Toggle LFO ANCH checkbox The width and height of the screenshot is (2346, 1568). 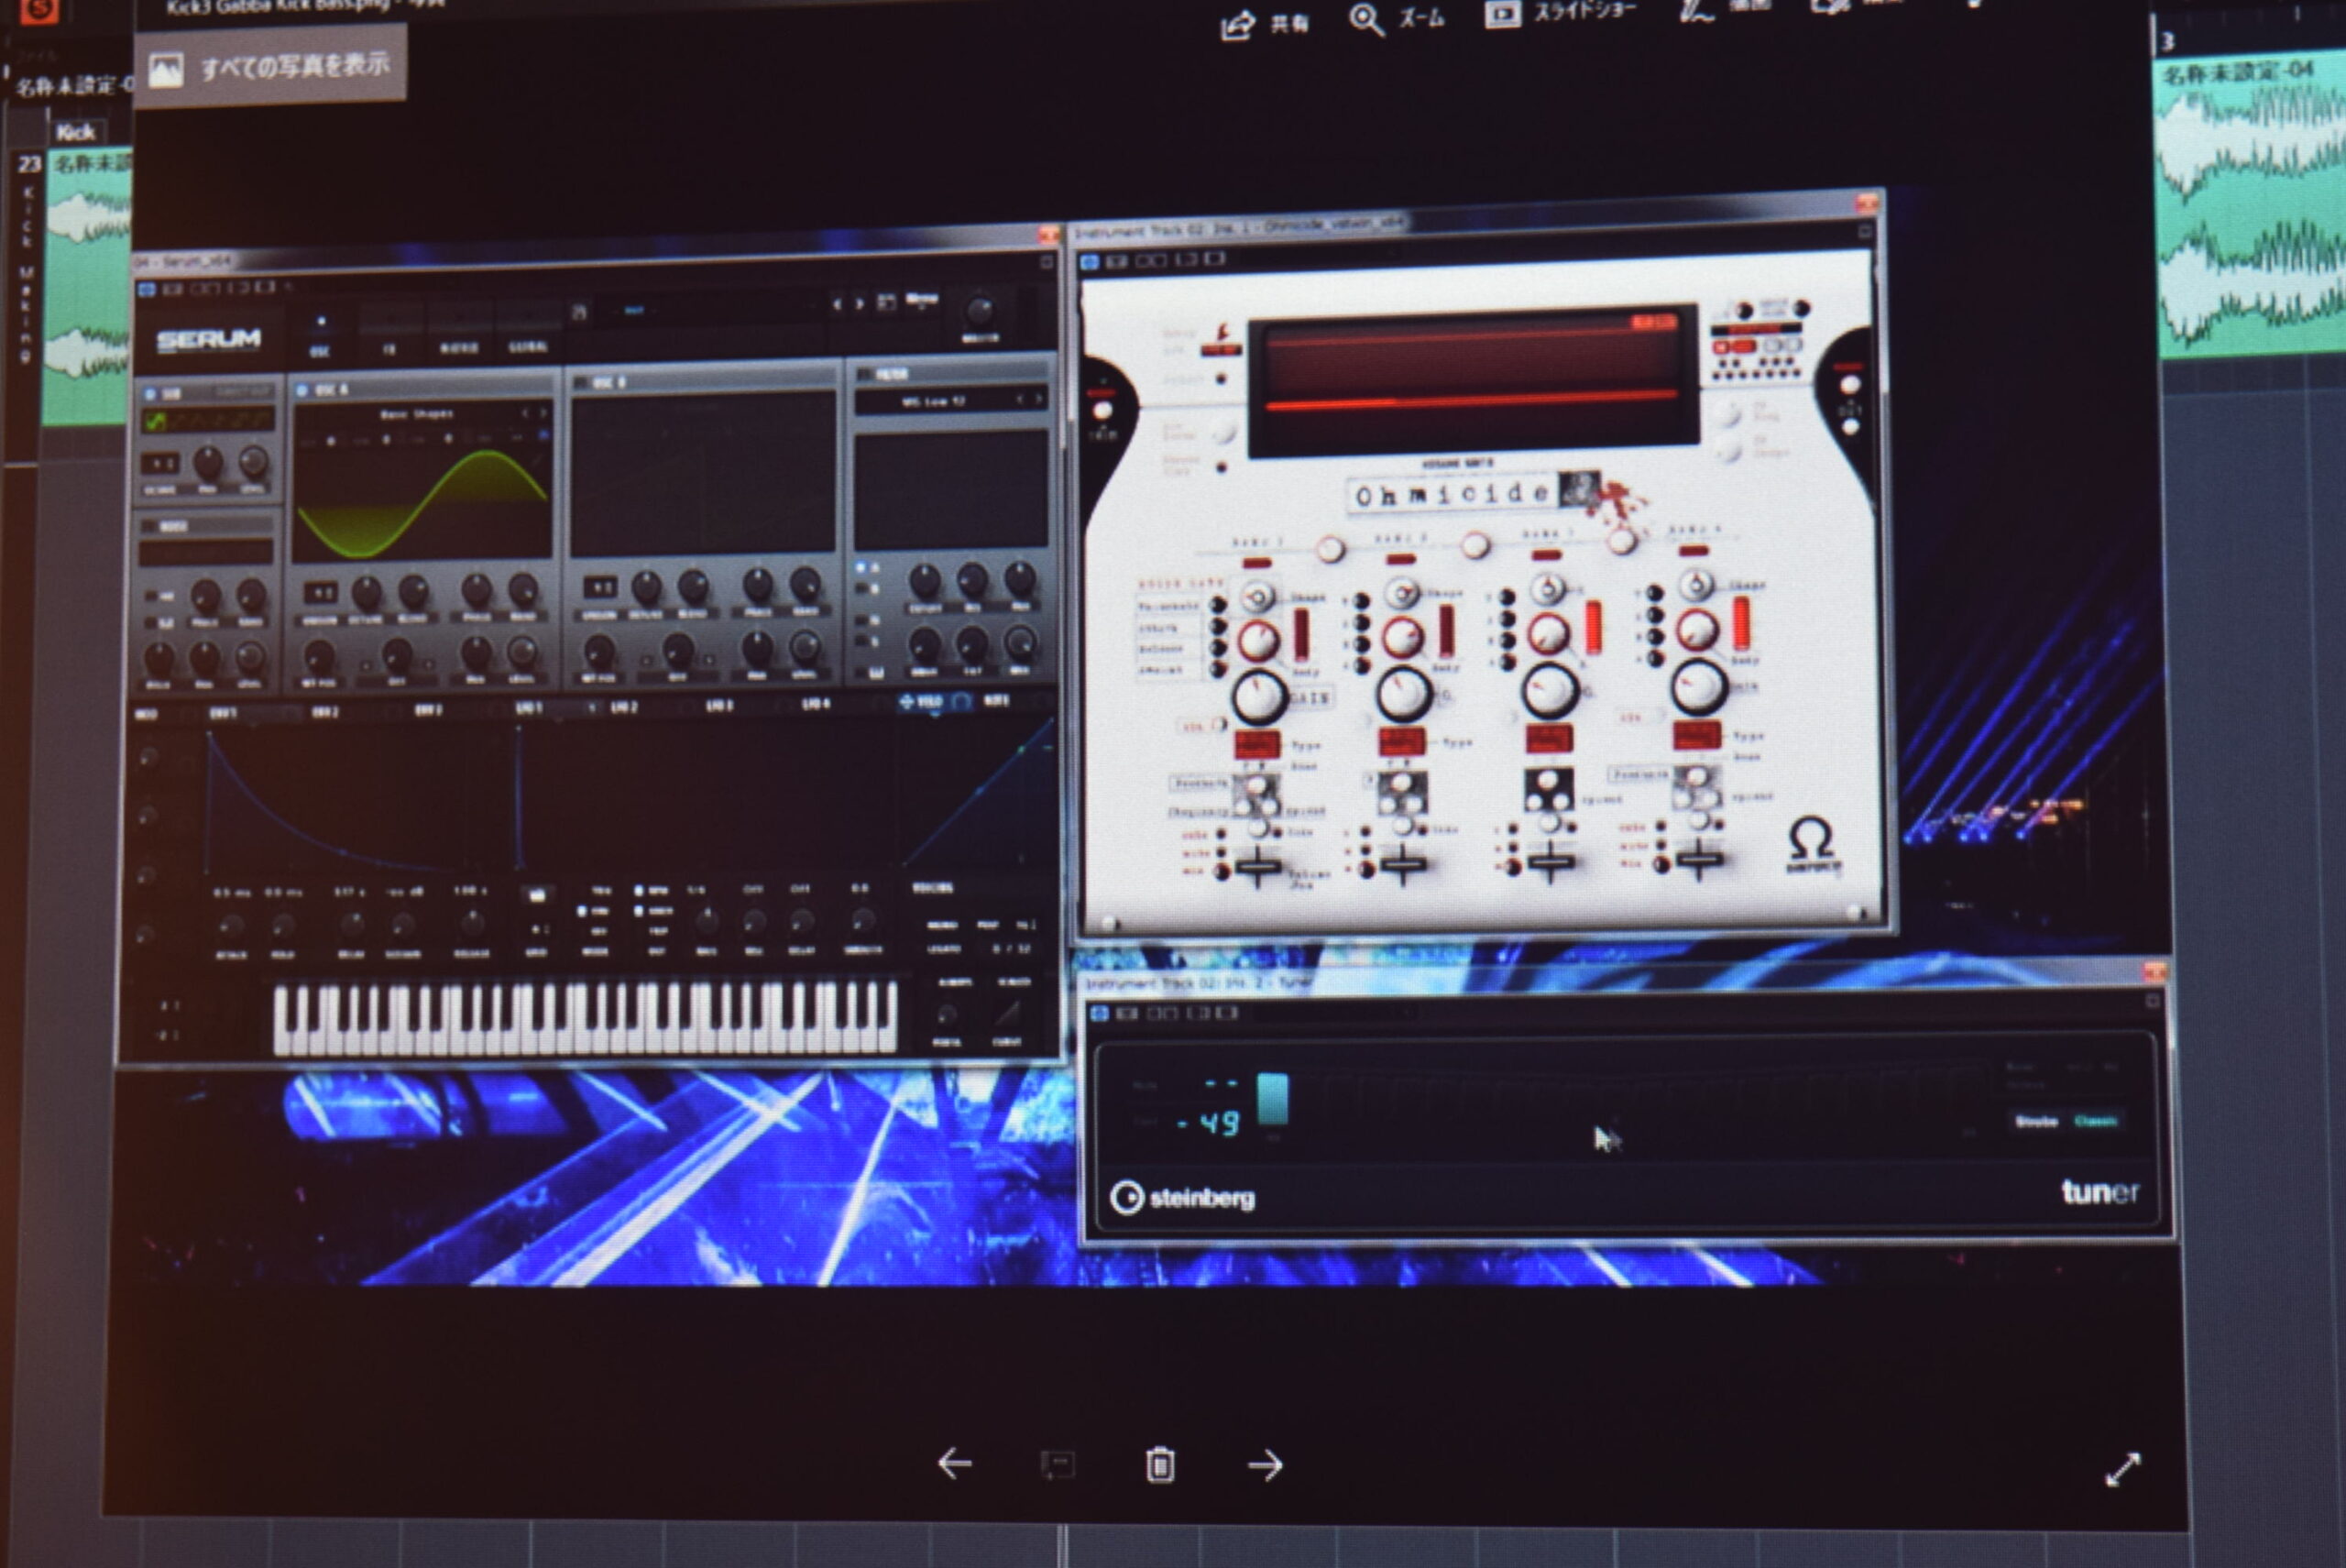tap(640, 911)
